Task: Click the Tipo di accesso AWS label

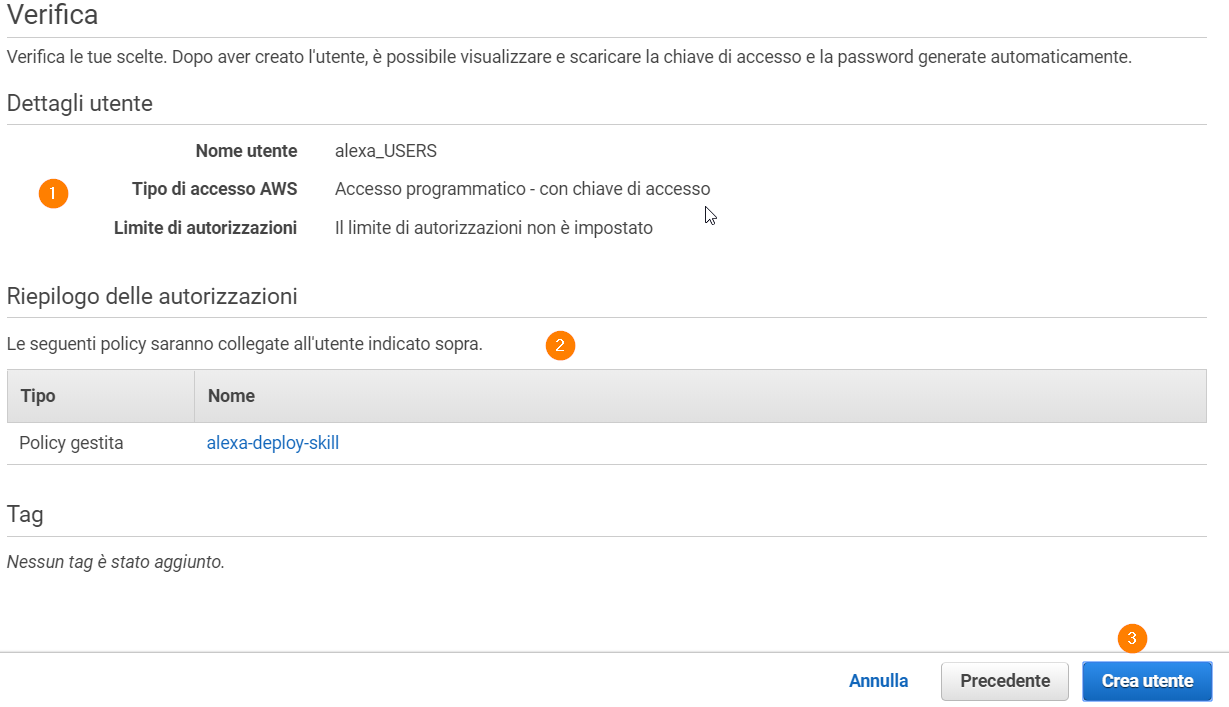Action: pos(214,189)
